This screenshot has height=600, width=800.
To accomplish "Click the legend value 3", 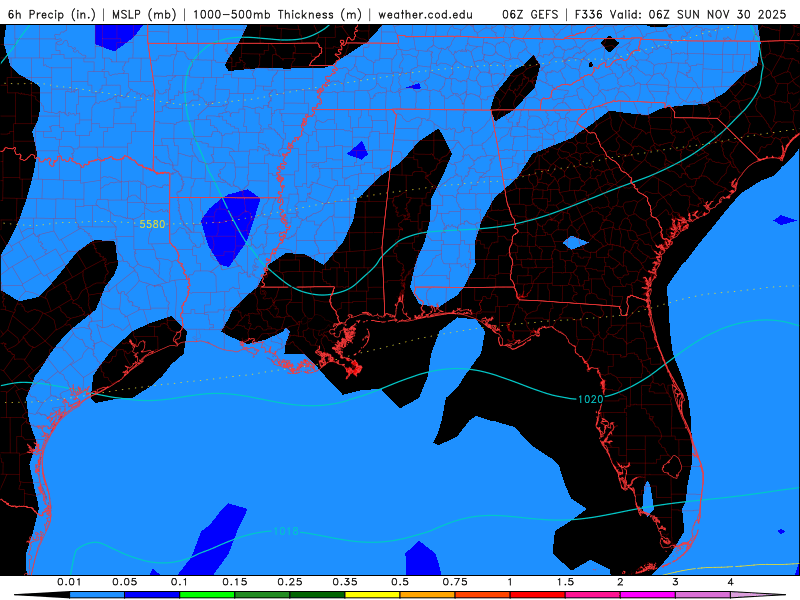I will point(675,582).
